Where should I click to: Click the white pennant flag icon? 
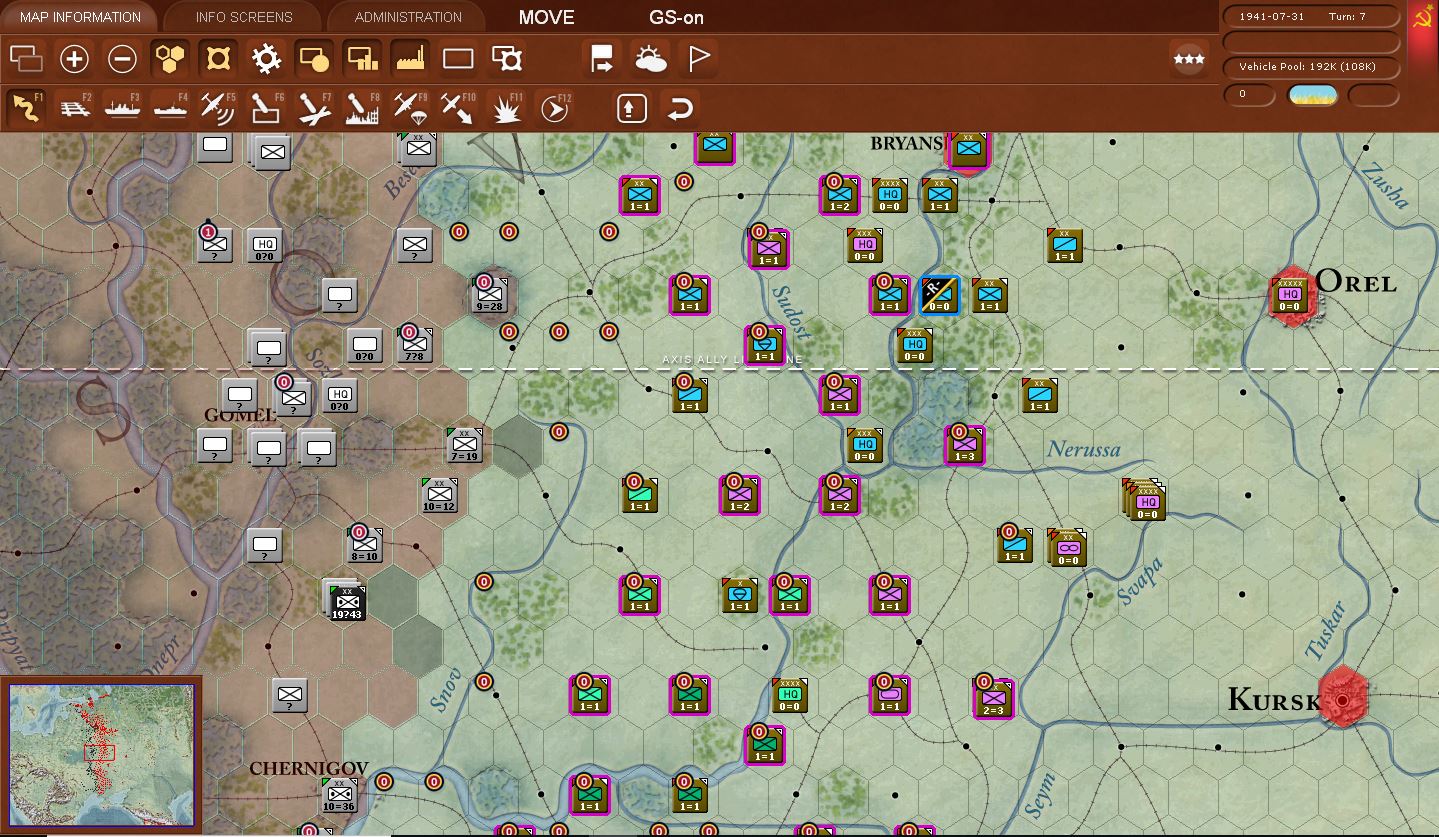click(x=699, y=59)
